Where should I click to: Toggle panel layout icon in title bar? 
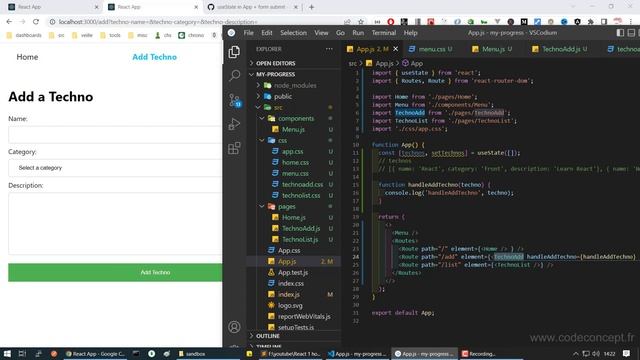tap(631, 33)
